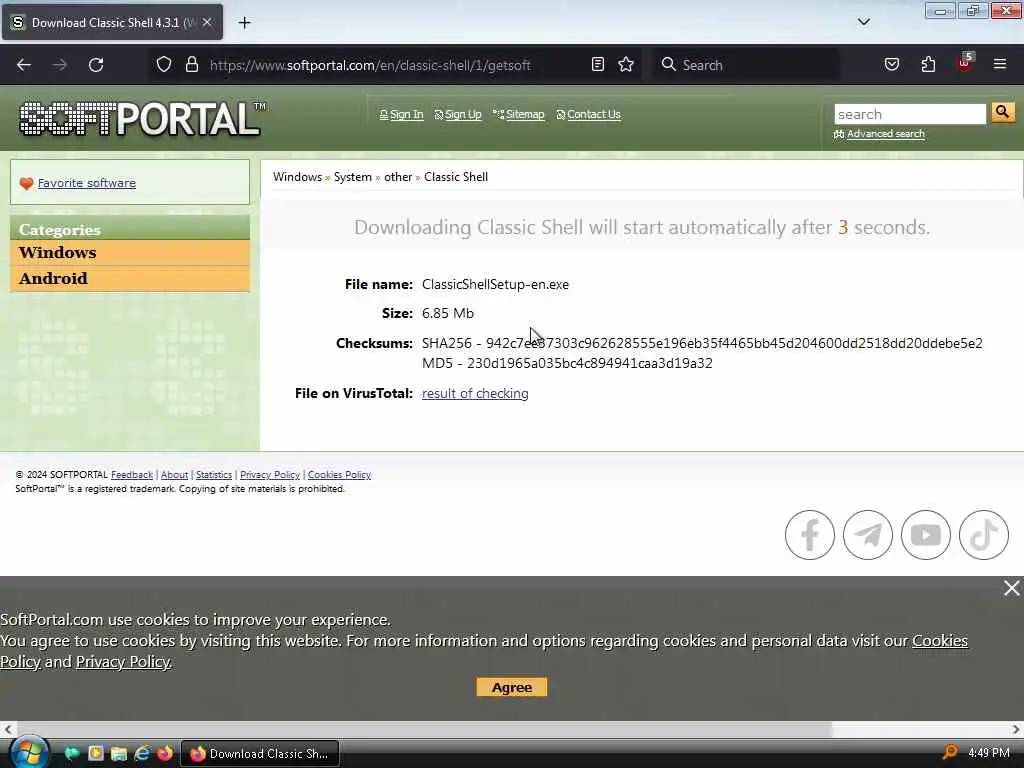Viewport: 1024px width, 768px height.
Task: Click the Firefox Search box
Action: [x=746, y=65]
